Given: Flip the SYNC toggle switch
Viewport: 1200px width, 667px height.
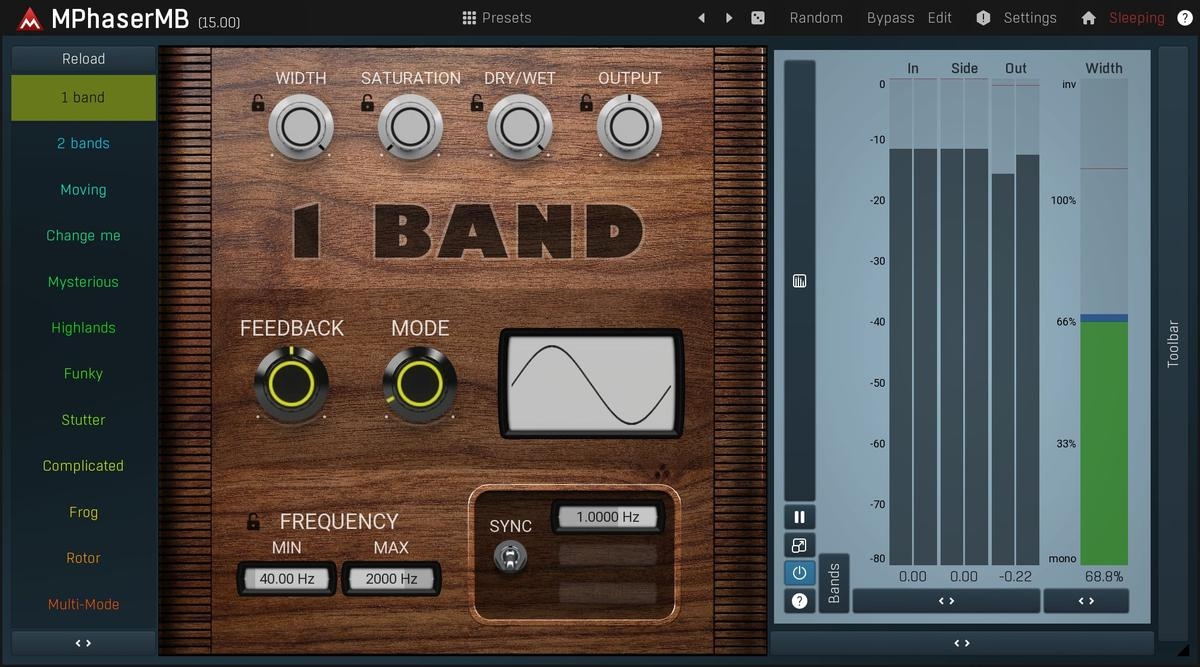Looking at the screenshot, I should [510, 556].
